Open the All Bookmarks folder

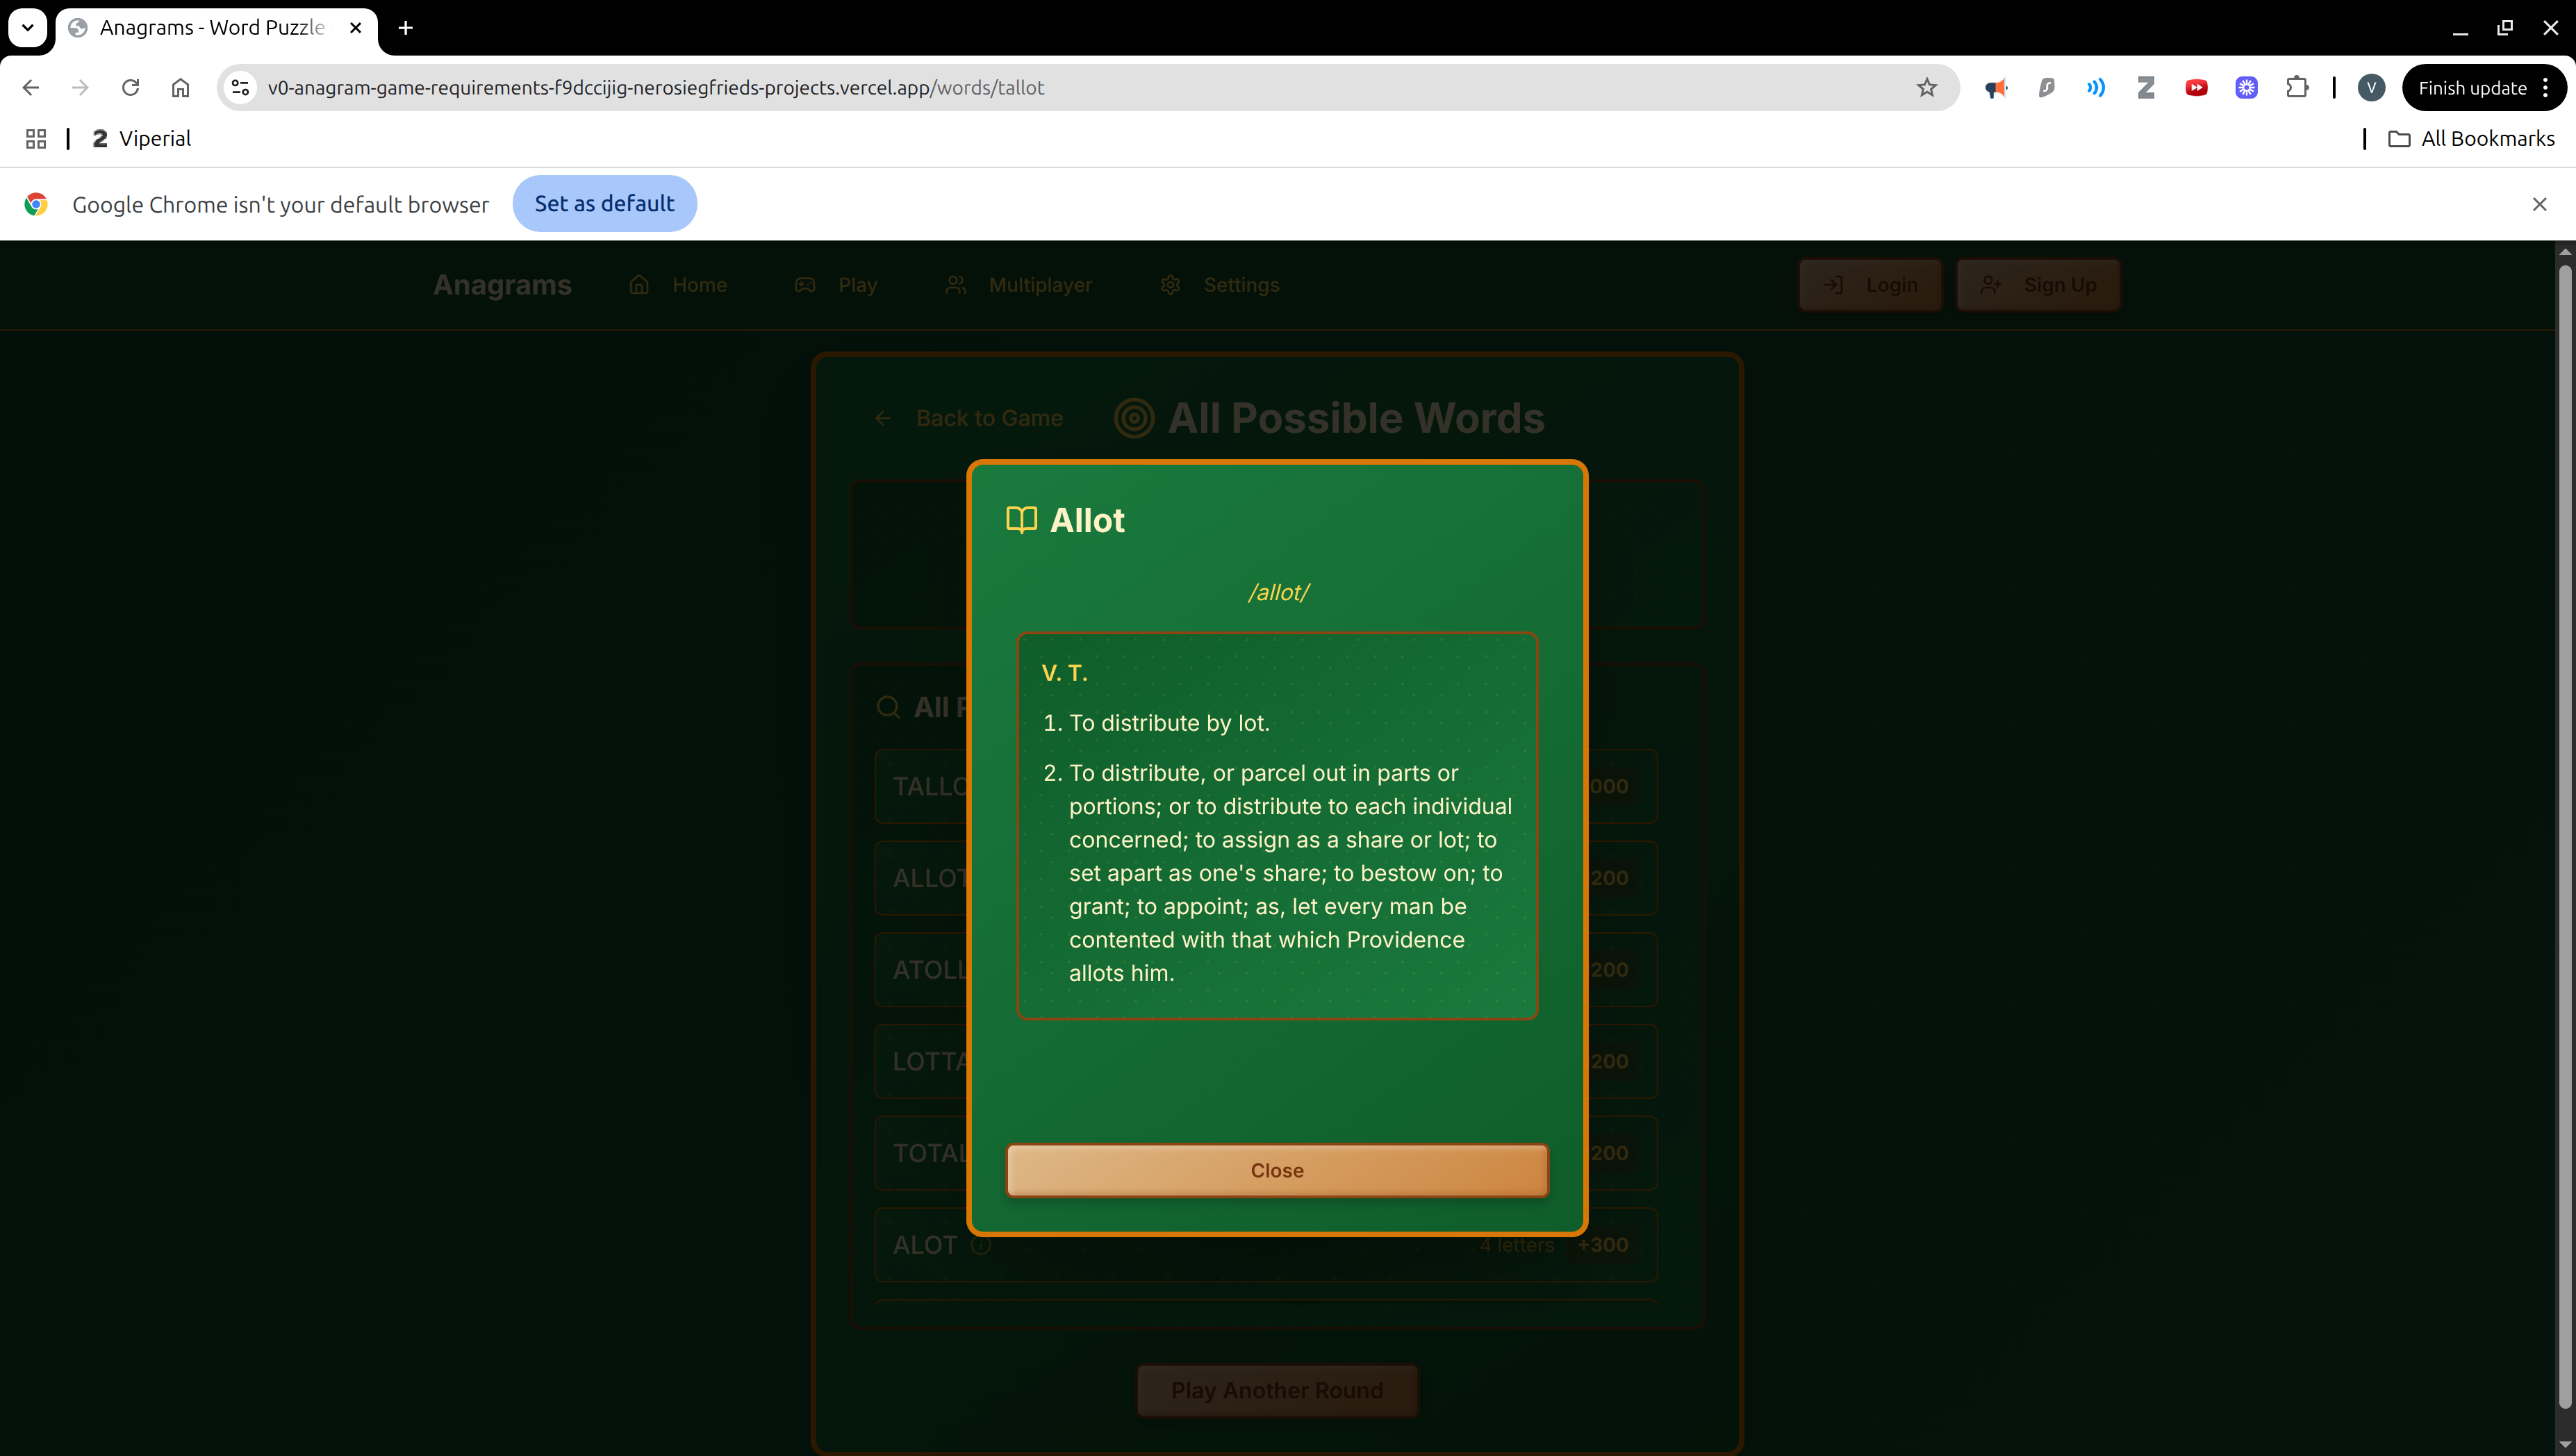(x=2471, y=139)
